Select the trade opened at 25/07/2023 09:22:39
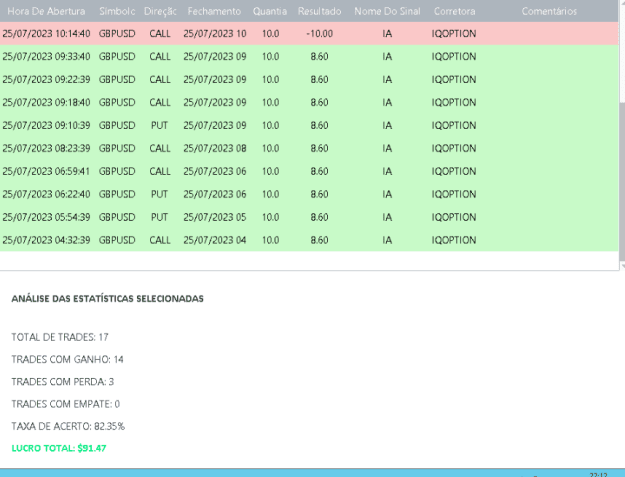 [x=309, y=79]
